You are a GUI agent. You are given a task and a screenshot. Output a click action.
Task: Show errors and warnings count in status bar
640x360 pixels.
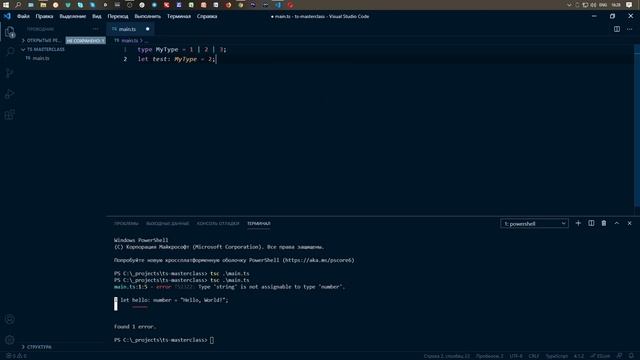16,356
